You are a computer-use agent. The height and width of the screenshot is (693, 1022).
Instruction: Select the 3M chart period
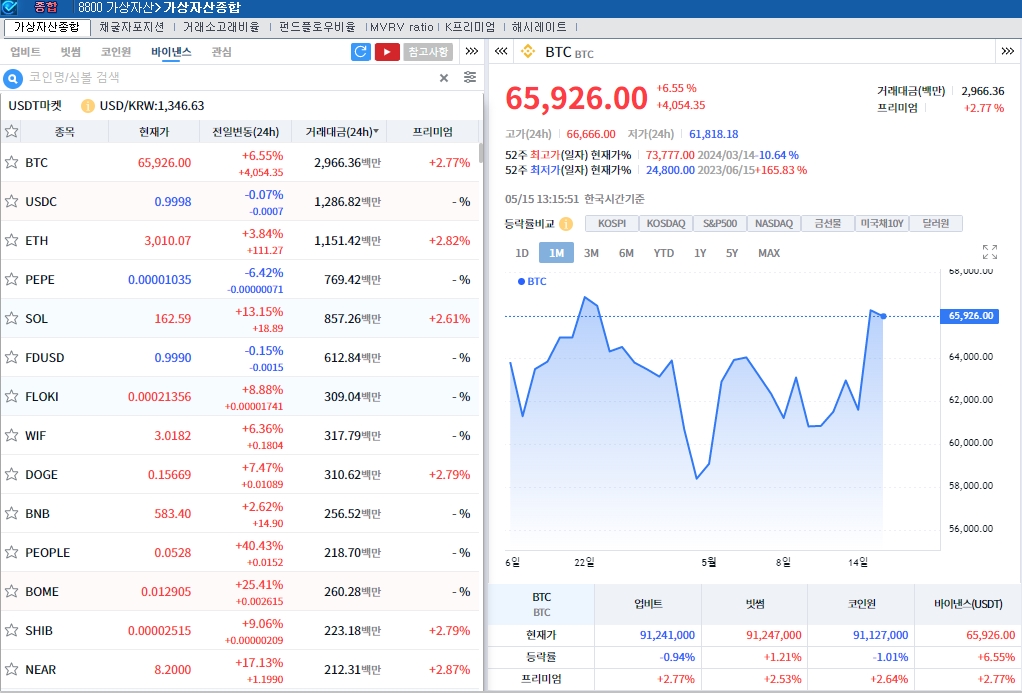point(591,253)
